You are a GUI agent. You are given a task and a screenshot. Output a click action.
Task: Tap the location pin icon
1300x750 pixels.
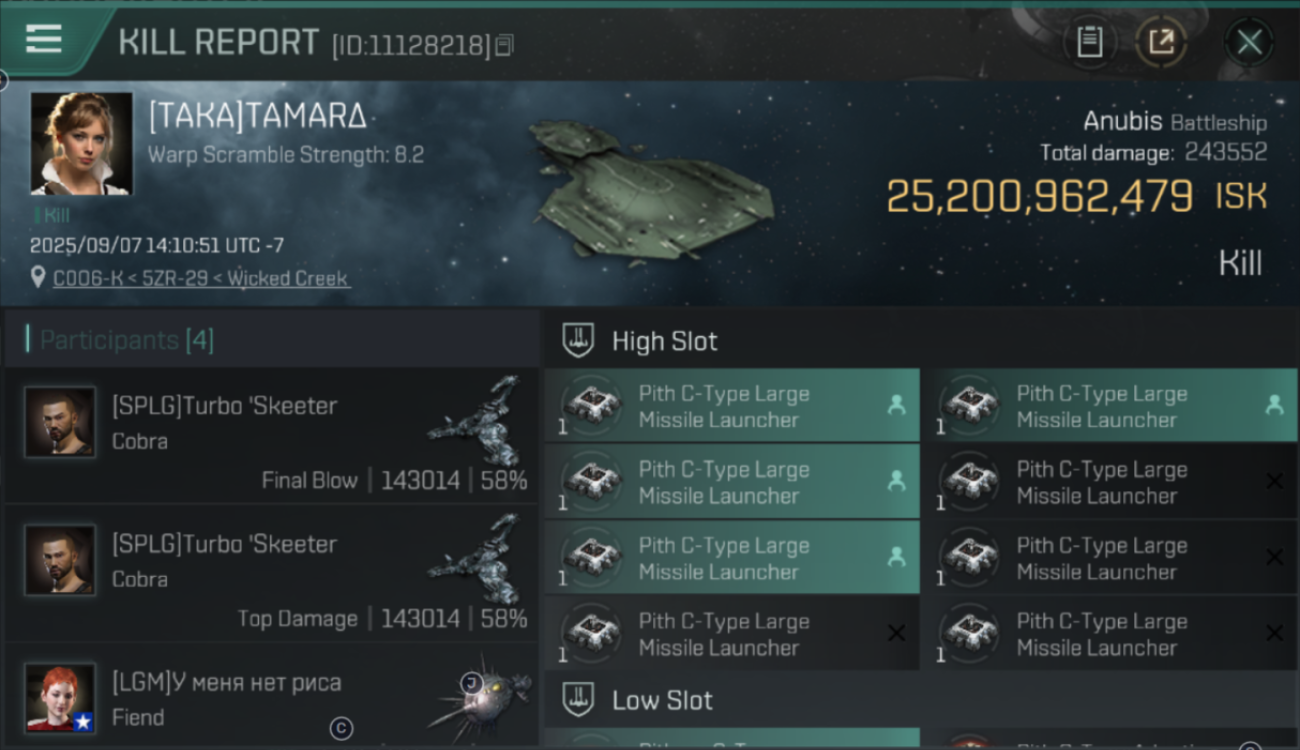38,277
